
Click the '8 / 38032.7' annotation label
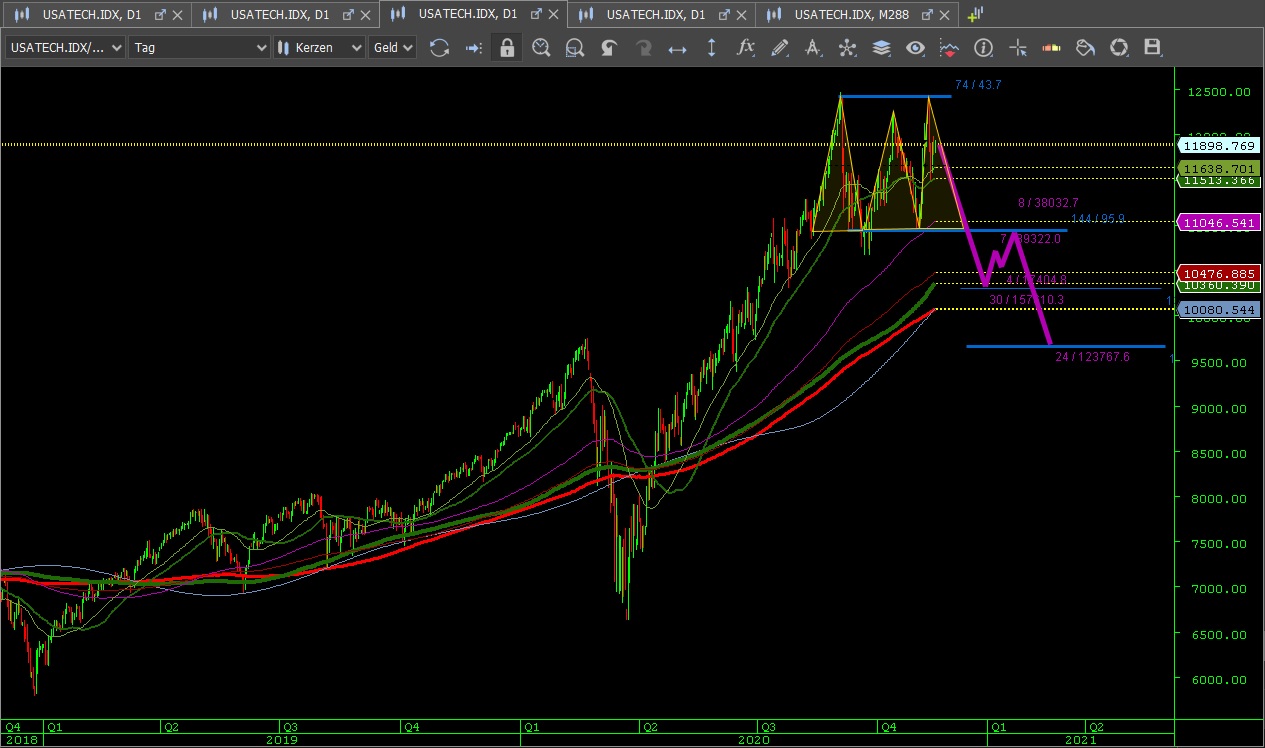pyautogui.click(x=1049, y=202)
